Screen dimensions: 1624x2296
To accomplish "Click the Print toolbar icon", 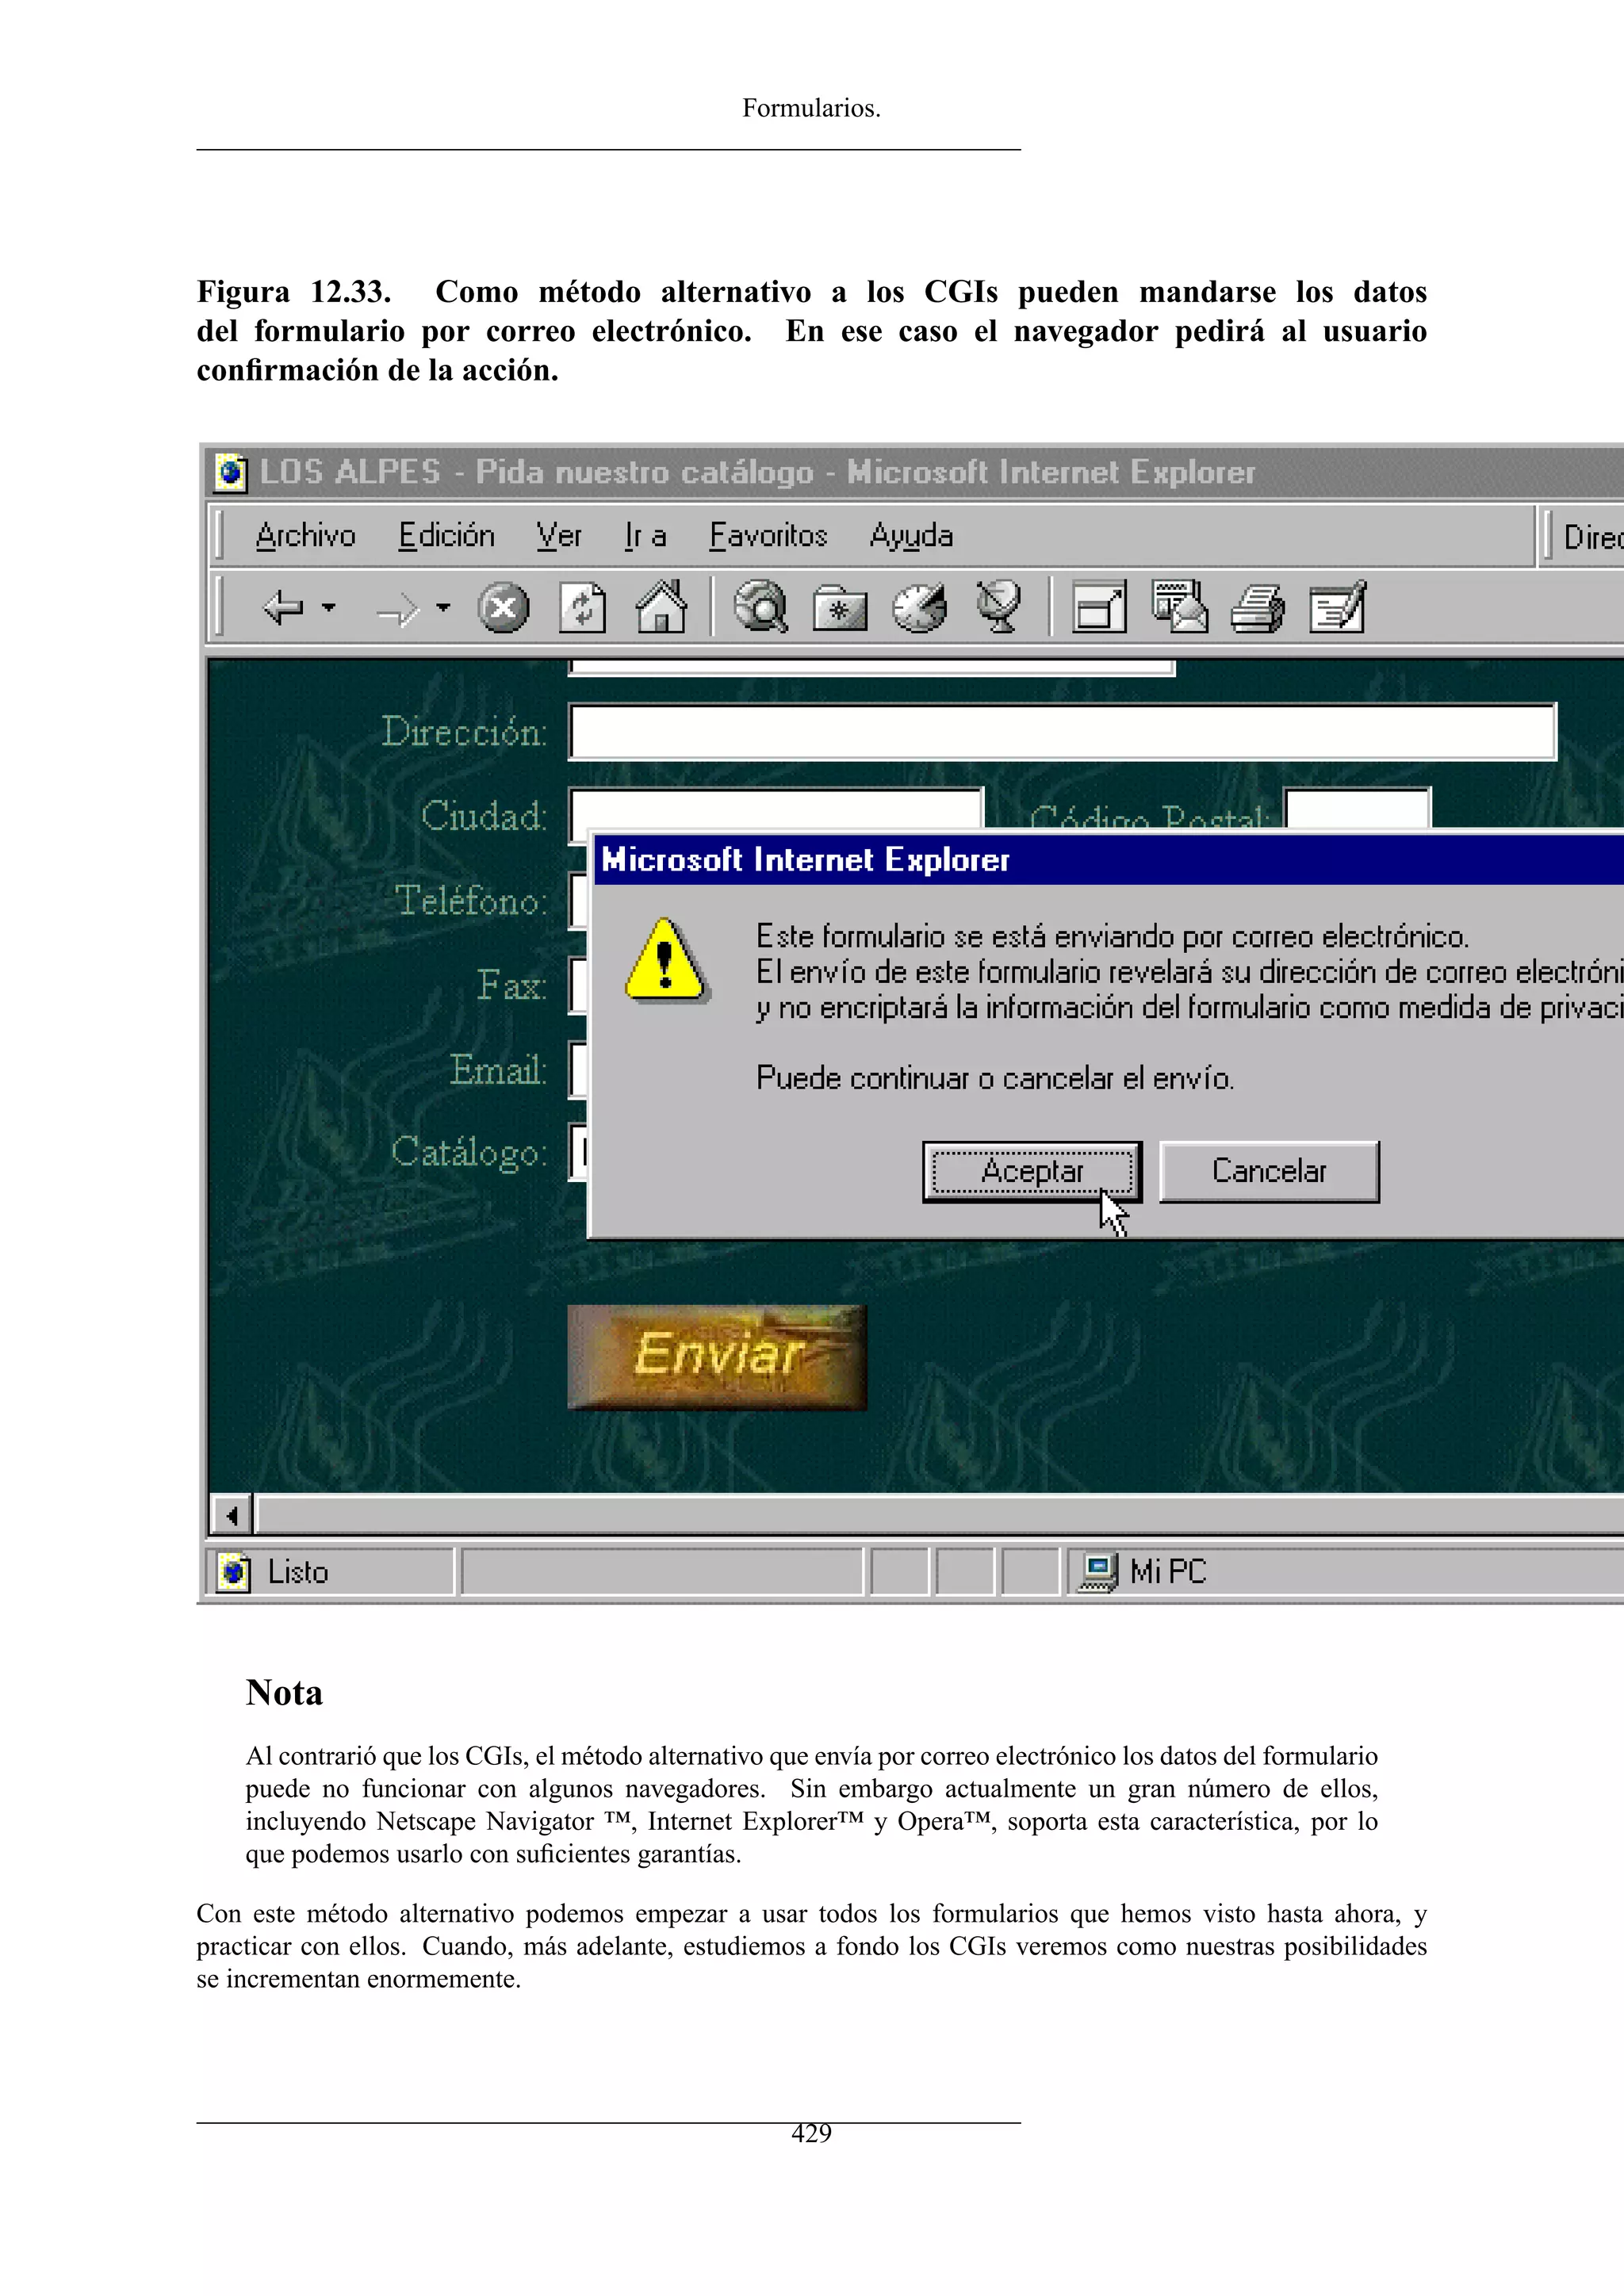I will click(x=1257, y=607).
